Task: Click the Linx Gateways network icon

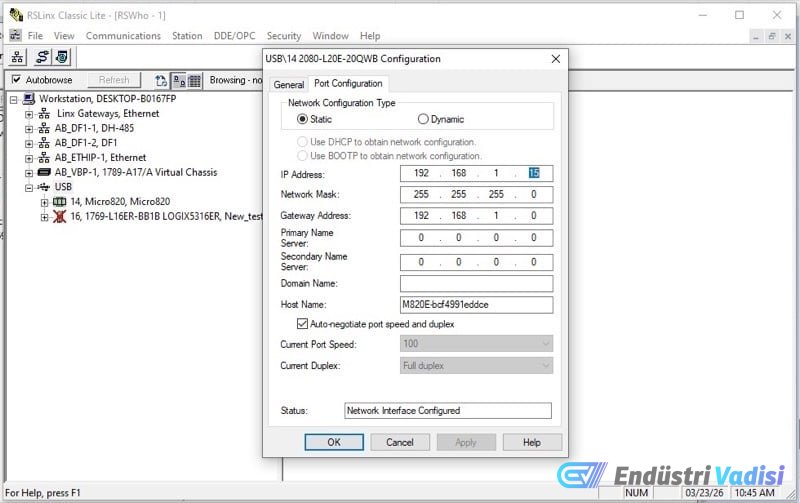Action: click(44, 114)
